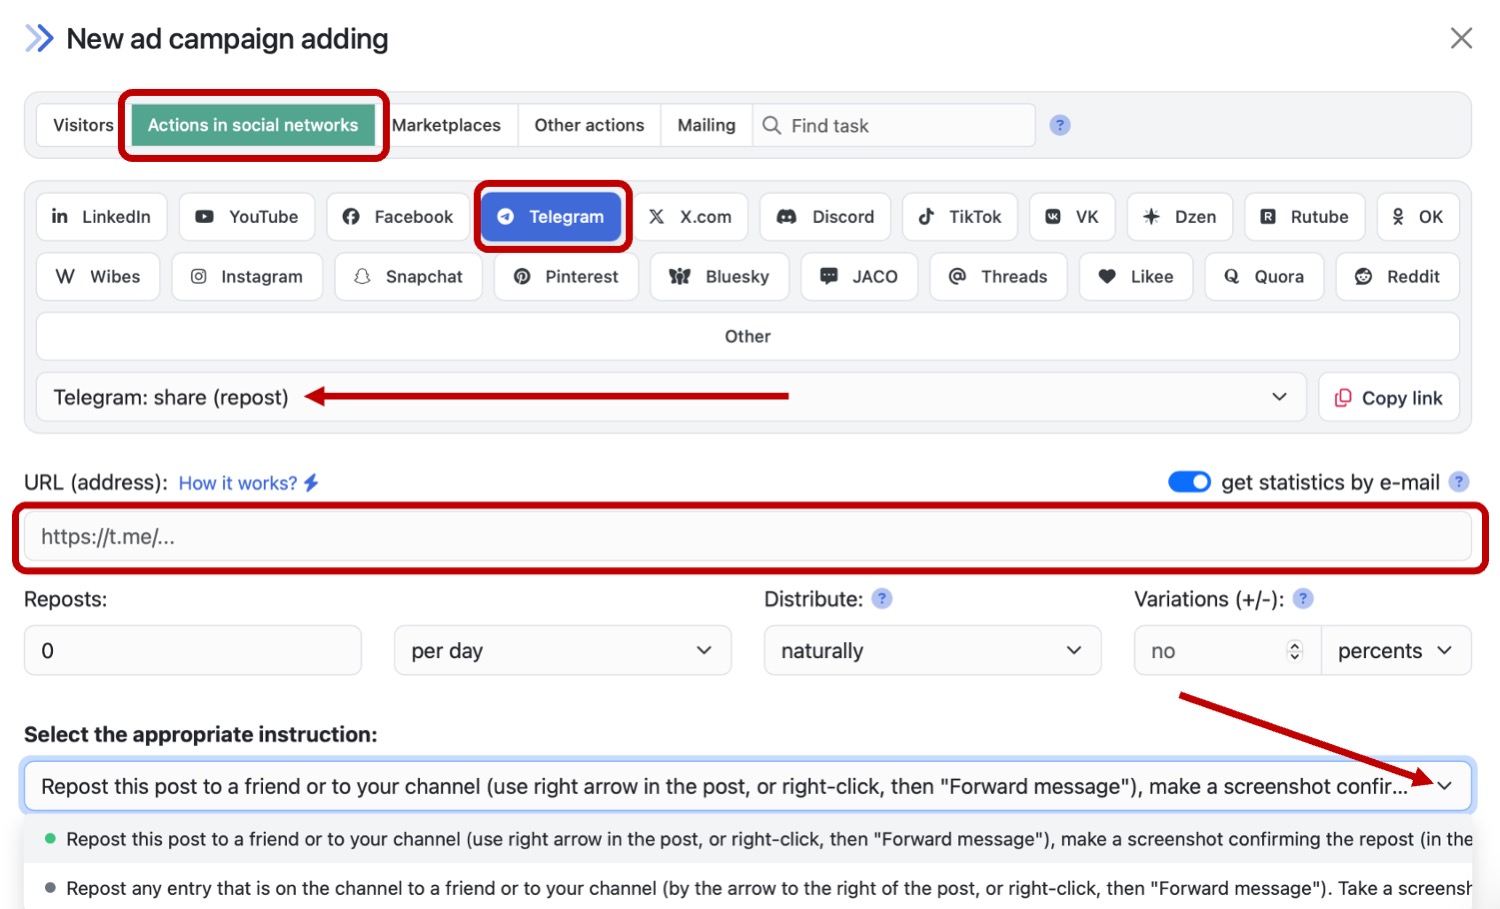This screenshot has width=1500, height=909.
Task: Select second repost instruction about any entry
Action: coord(760,888)
